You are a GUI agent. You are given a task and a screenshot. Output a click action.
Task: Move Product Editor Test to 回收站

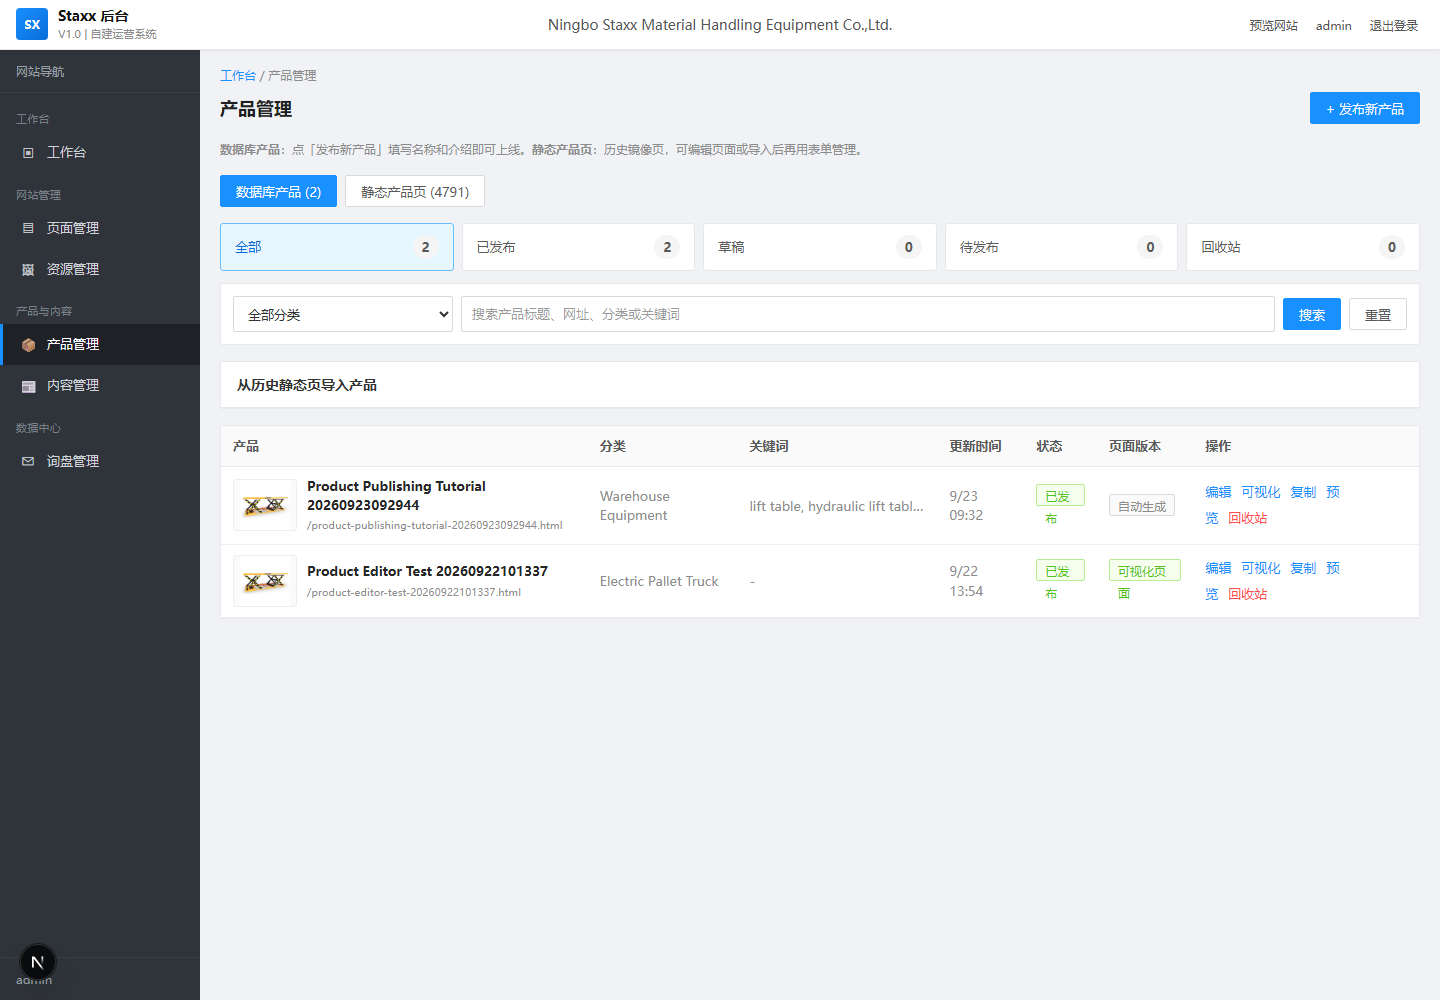click(x=1248, y=594)
